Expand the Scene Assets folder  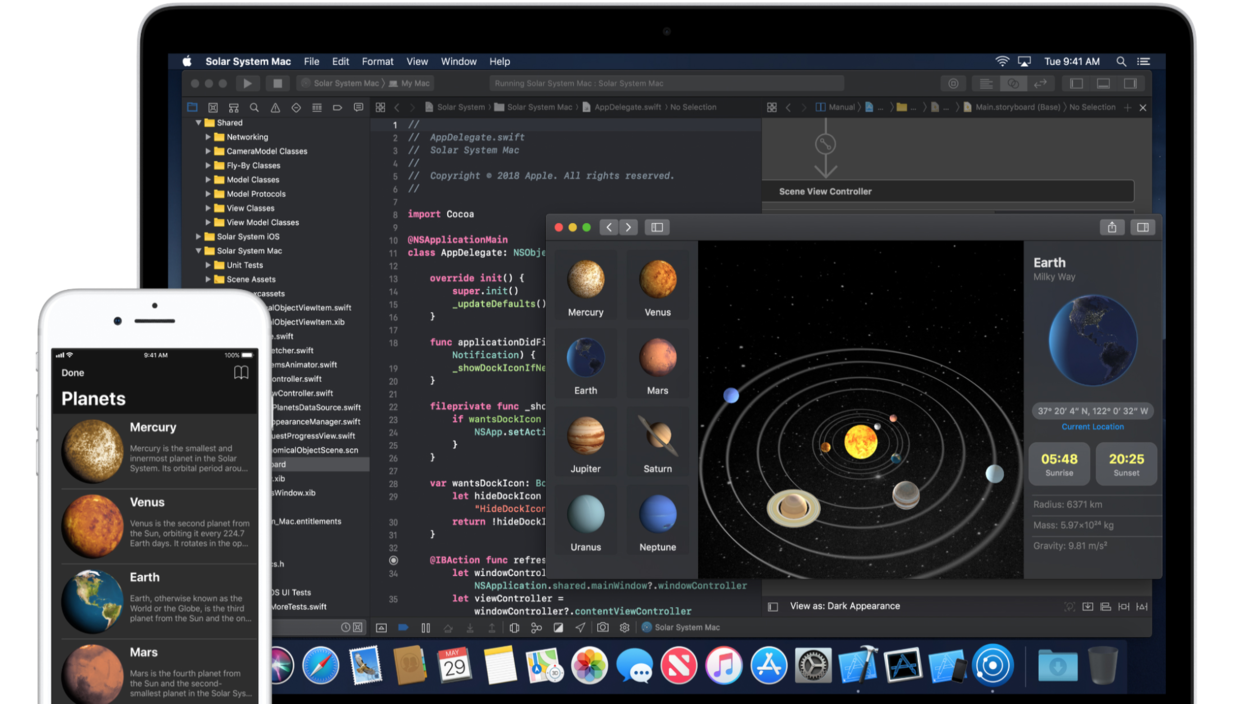(x=208, y=279)
